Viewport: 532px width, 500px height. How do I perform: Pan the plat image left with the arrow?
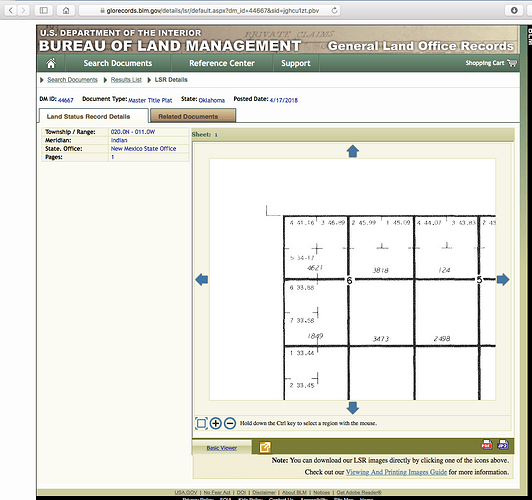(202, 280)
